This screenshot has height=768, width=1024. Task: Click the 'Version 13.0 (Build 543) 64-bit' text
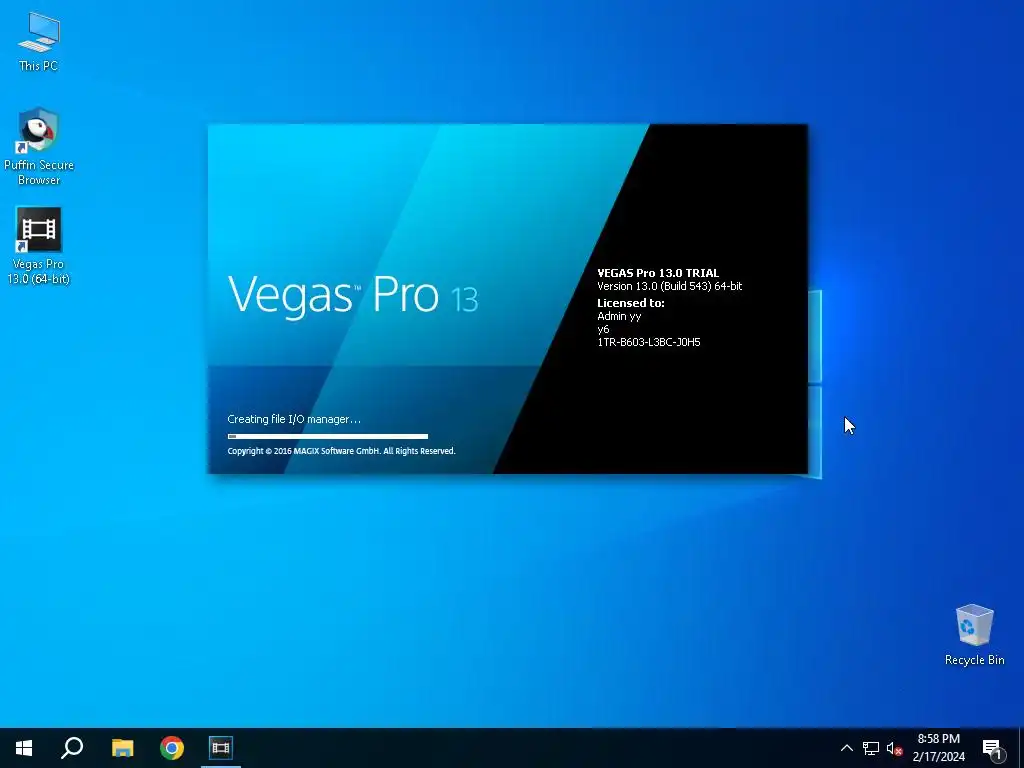(669, 286)
